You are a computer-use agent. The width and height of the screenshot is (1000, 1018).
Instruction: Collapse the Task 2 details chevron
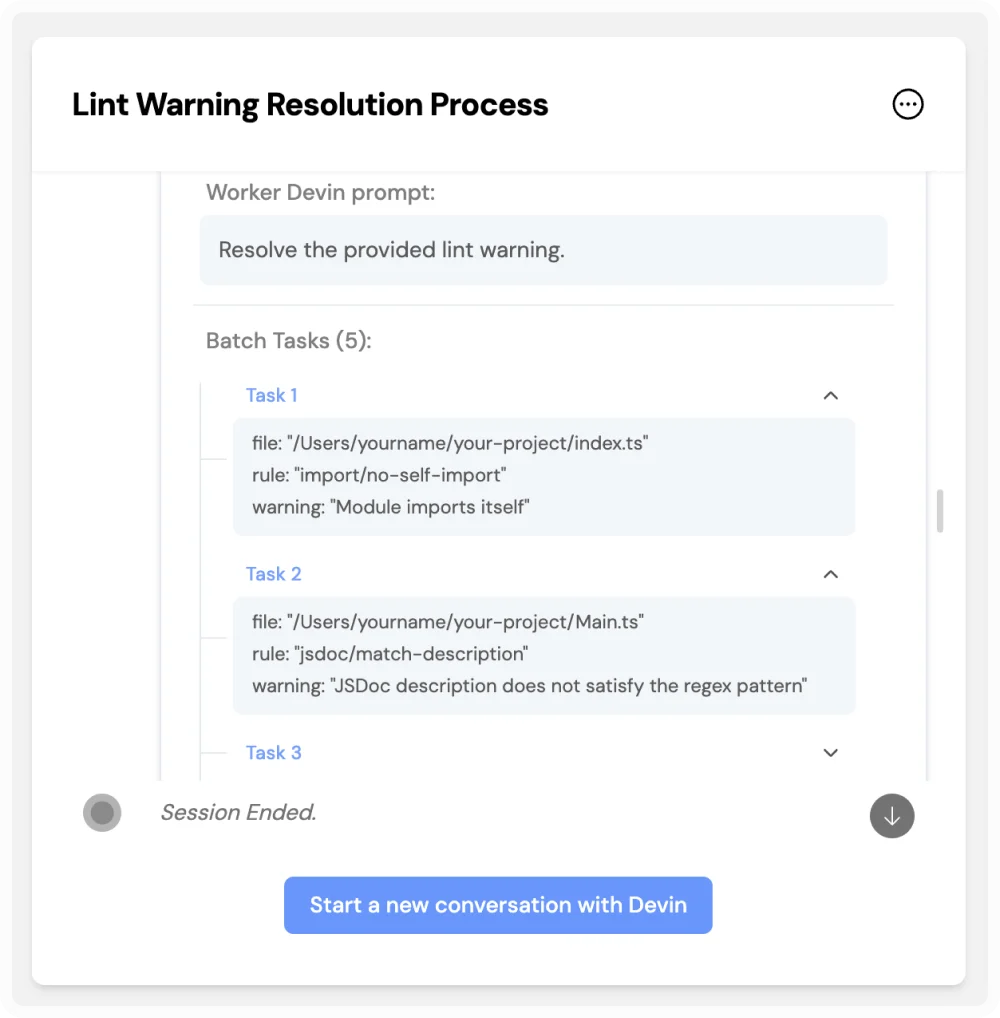[830, 574]
